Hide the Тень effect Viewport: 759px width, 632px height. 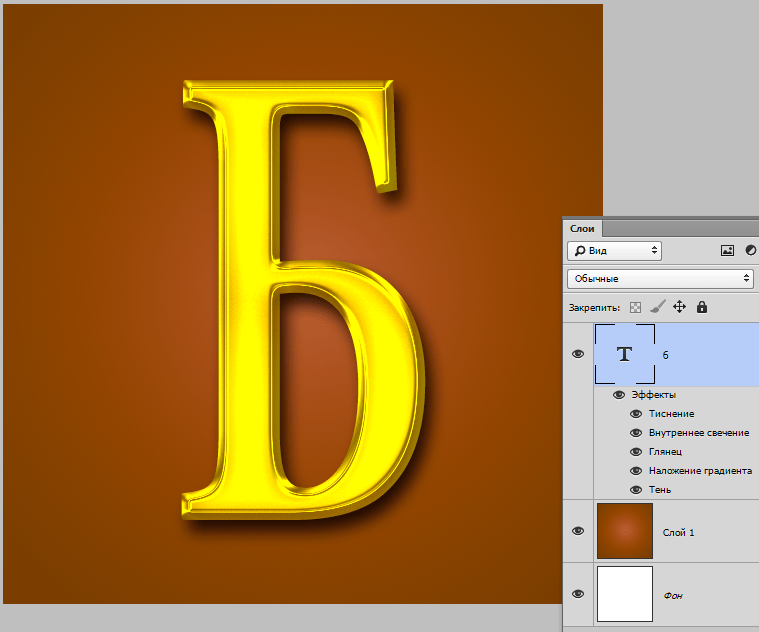(636, 490)
